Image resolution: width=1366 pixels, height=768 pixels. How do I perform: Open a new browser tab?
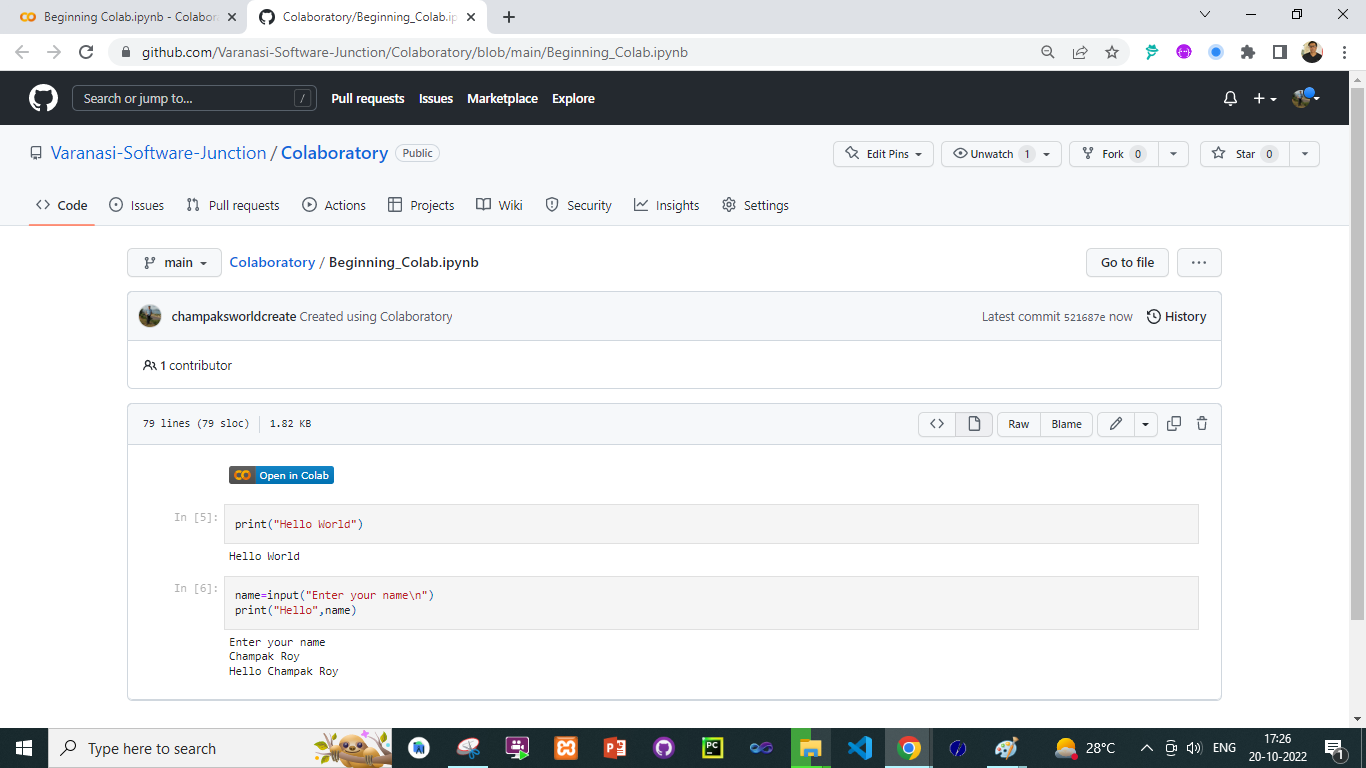coord(509,17)
